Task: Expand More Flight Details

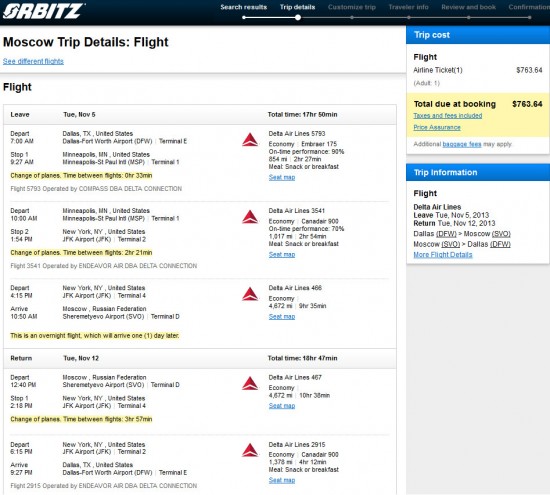Action: (x=443, y=255)
